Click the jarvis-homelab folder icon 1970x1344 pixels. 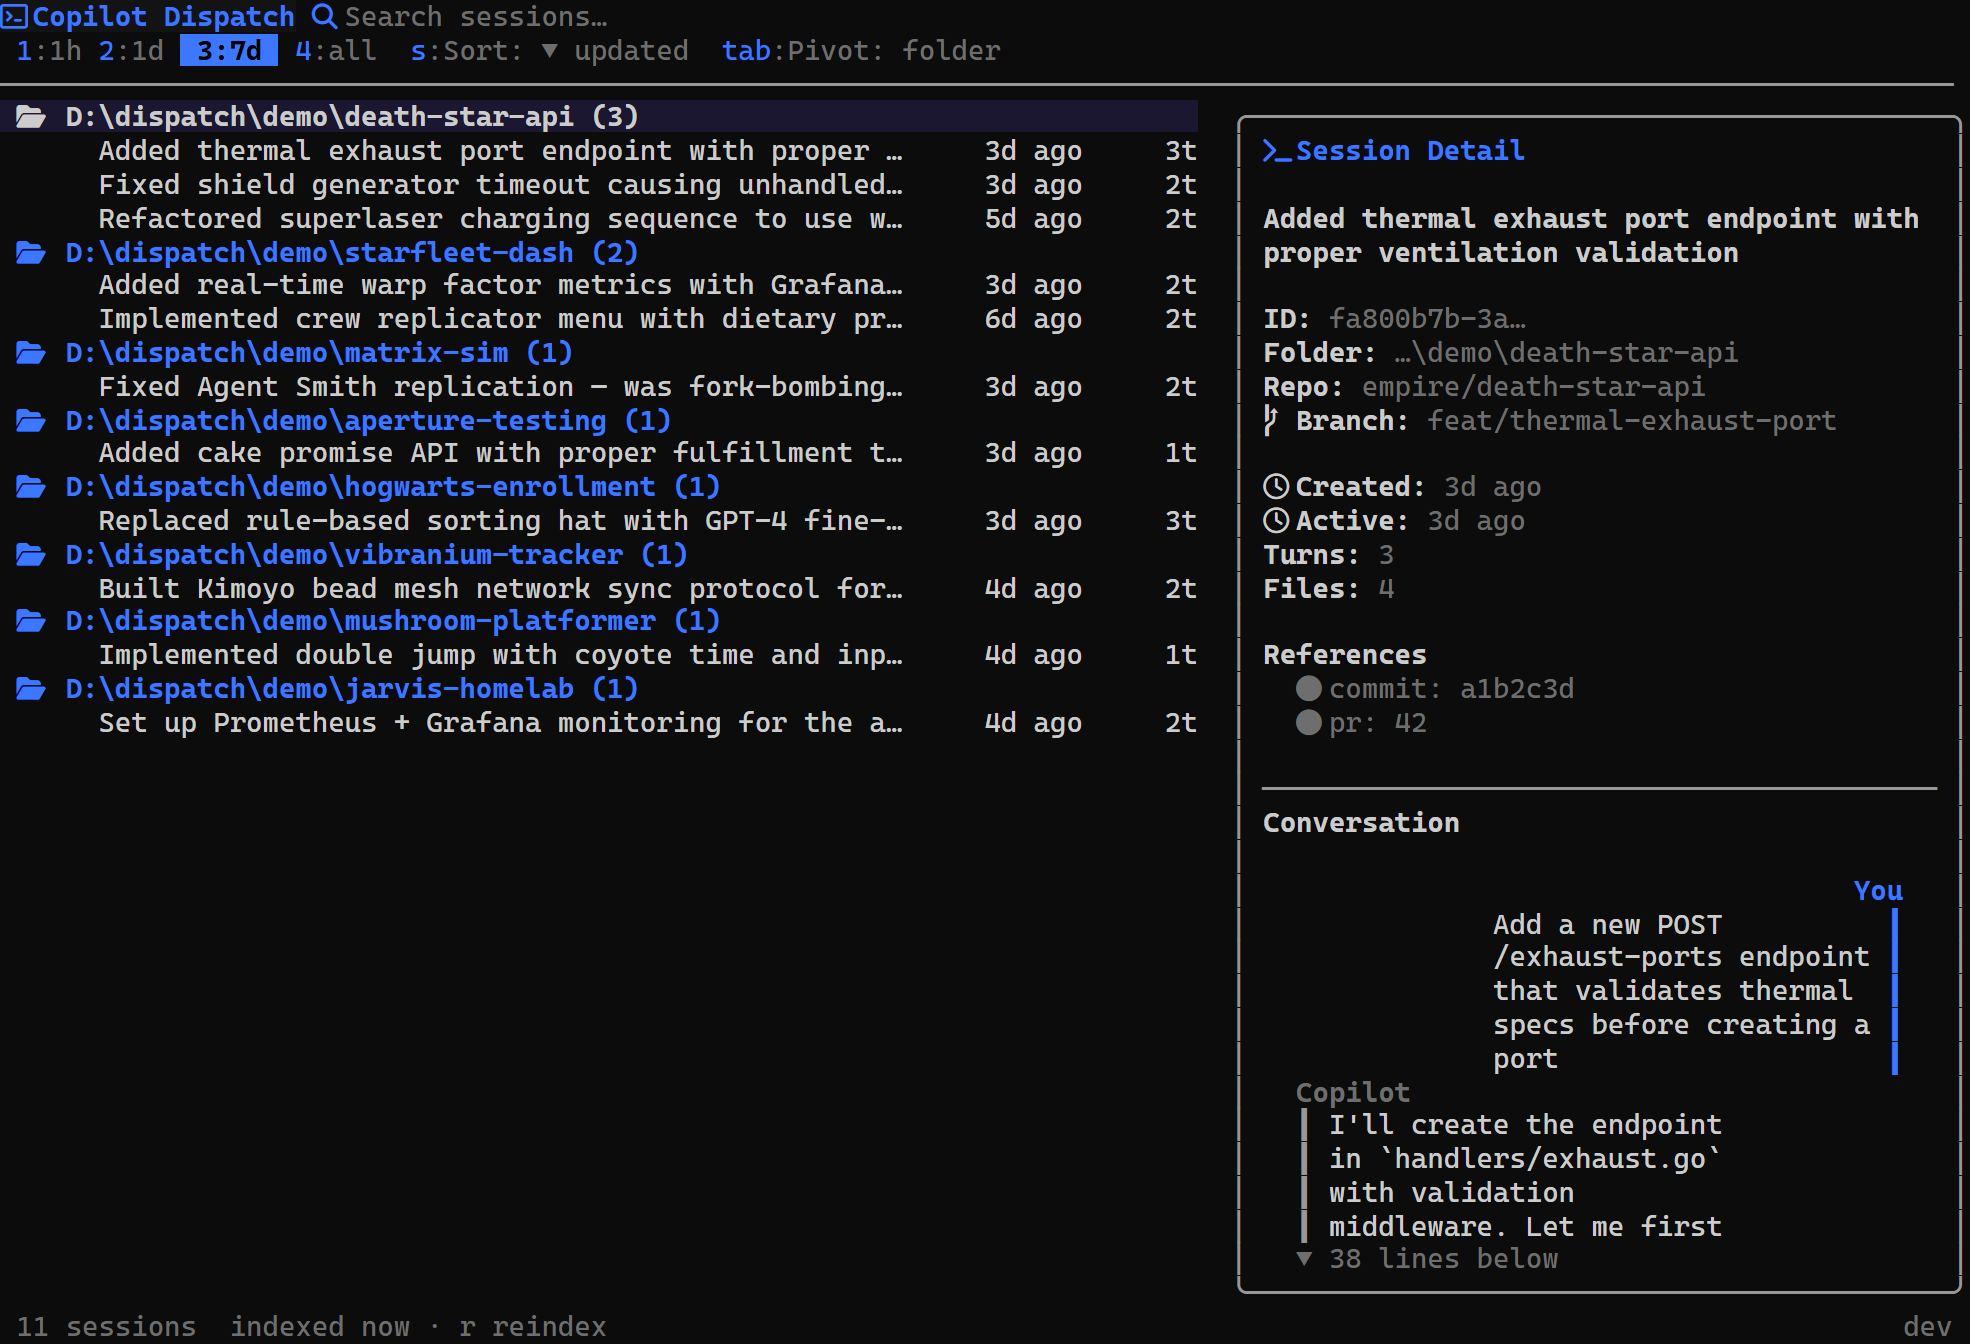pyautogui.click(x=30, y=688)
